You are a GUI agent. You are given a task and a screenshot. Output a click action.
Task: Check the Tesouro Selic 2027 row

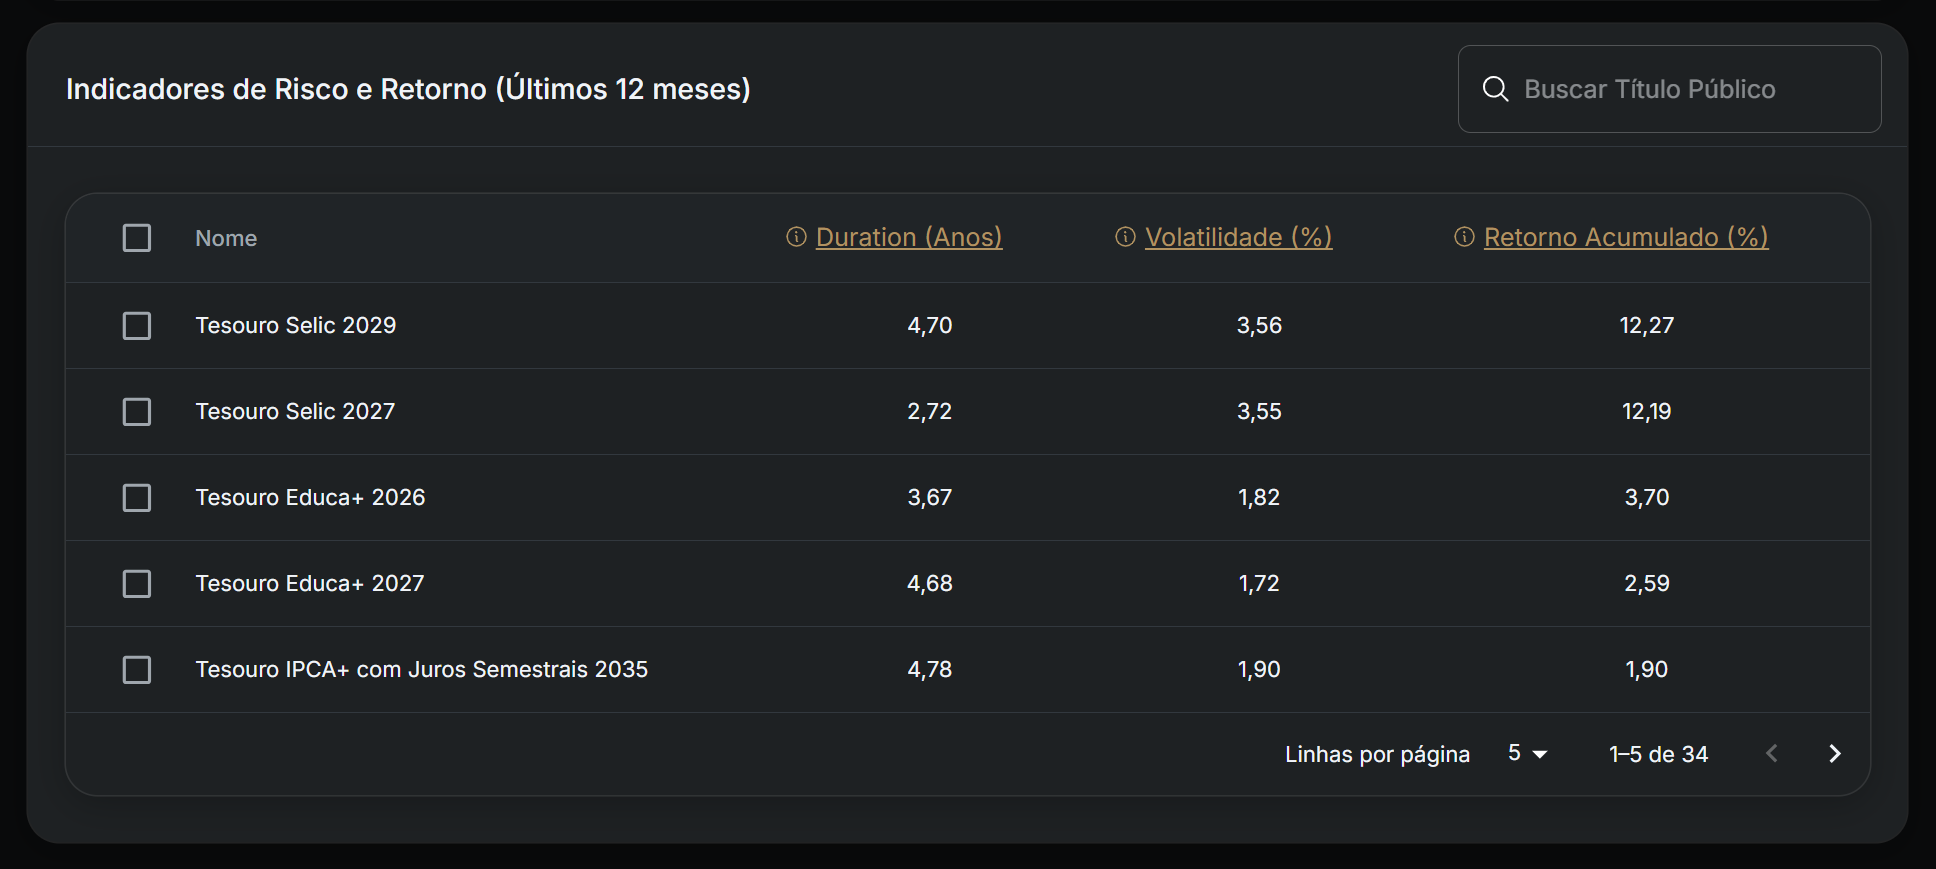pyautogui.click(x=137, y=412)
